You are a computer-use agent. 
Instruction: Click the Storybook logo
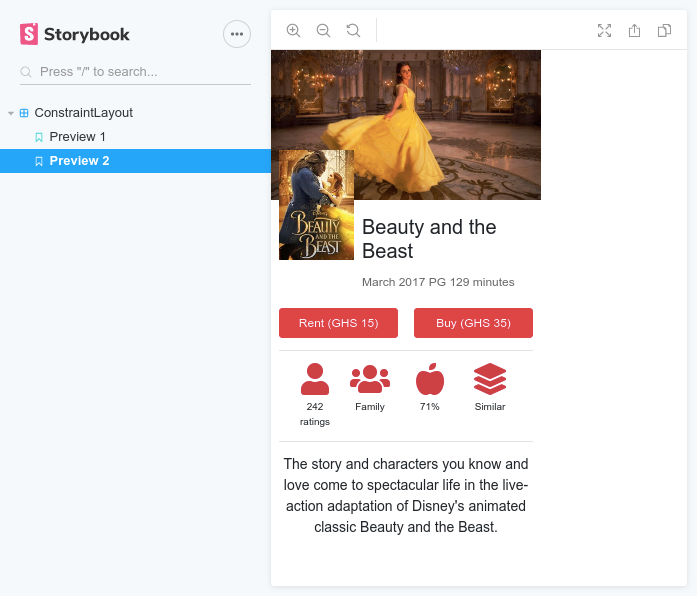click(75, 34)
